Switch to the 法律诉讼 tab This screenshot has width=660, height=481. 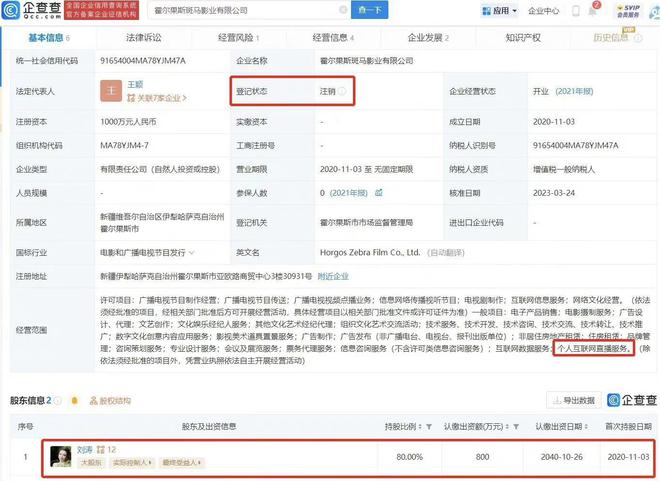tap(142, 37)
